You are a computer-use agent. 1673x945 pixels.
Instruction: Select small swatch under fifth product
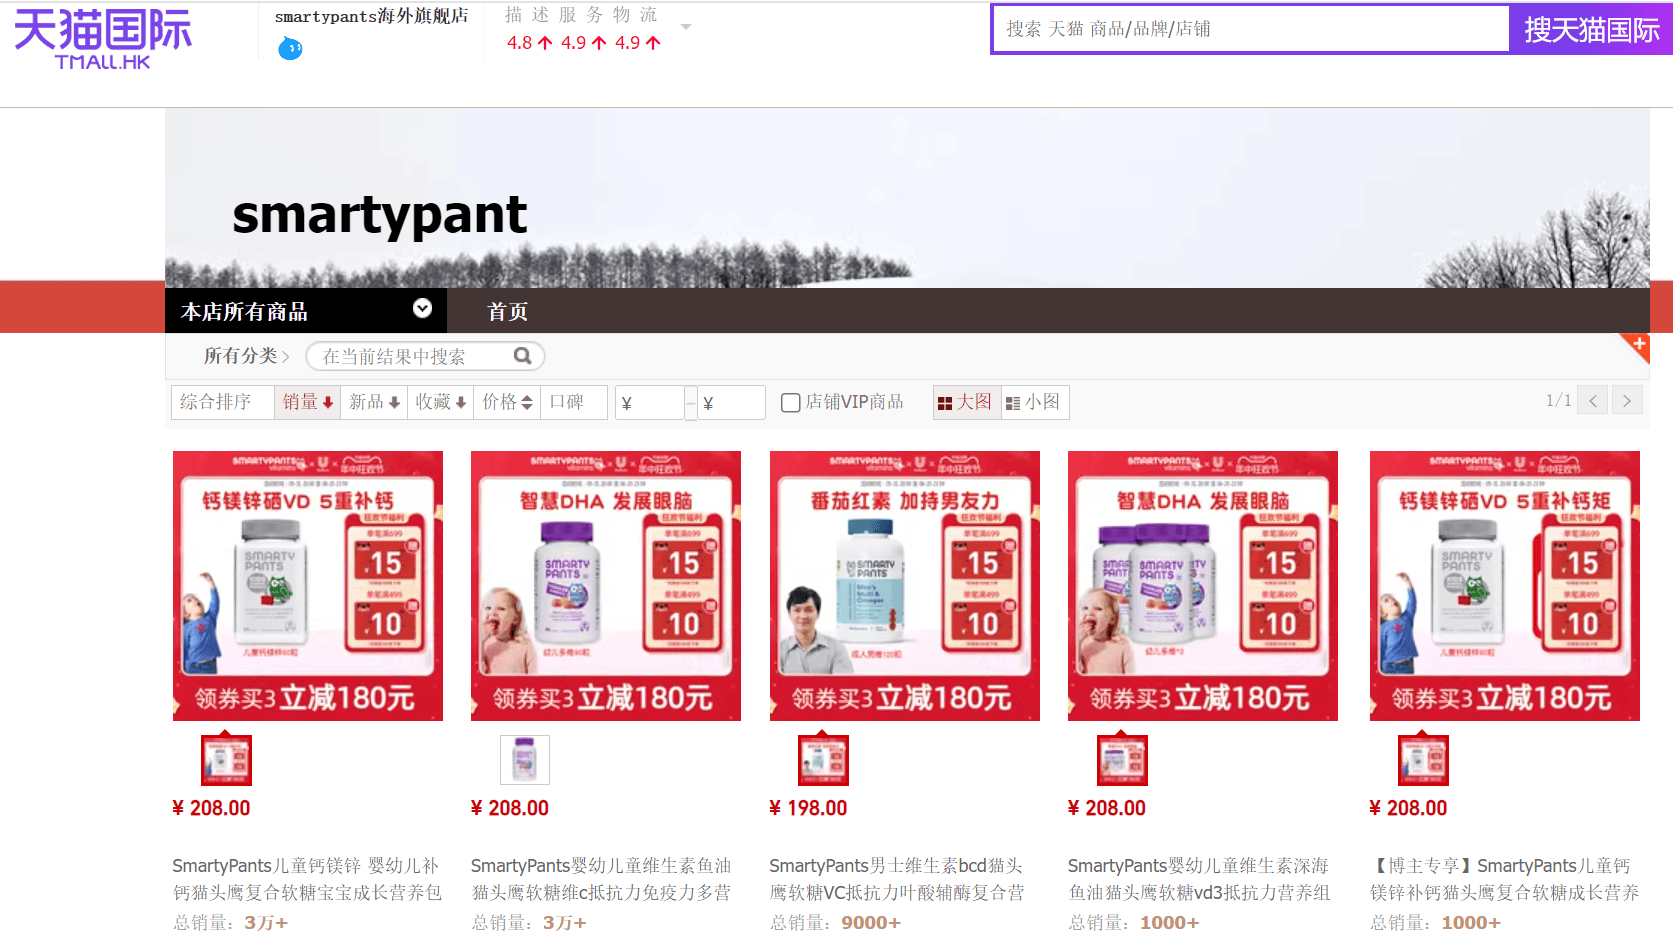[1423, 760]
